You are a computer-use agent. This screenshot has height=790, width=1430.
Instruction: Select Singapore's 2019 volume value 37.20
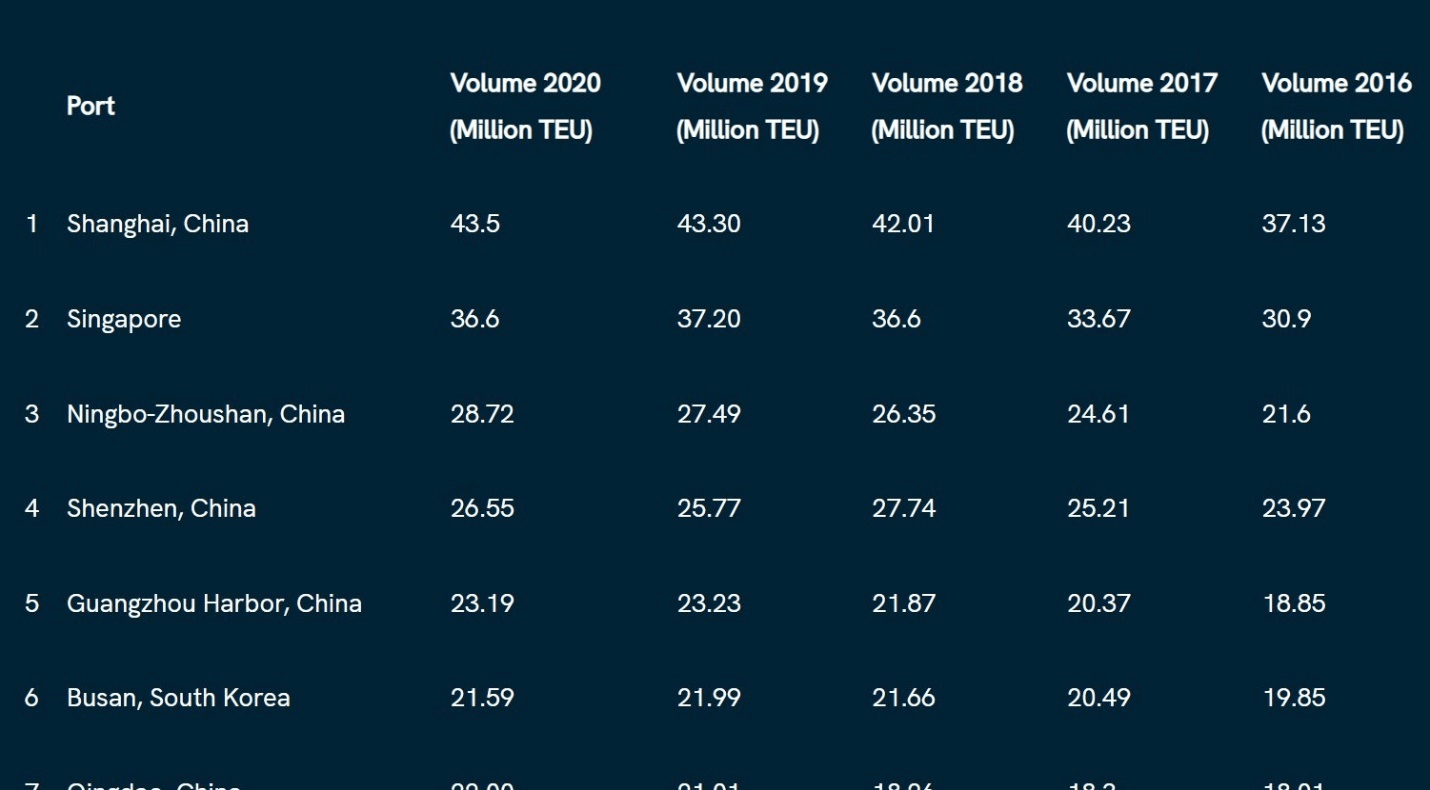point(710,318)
